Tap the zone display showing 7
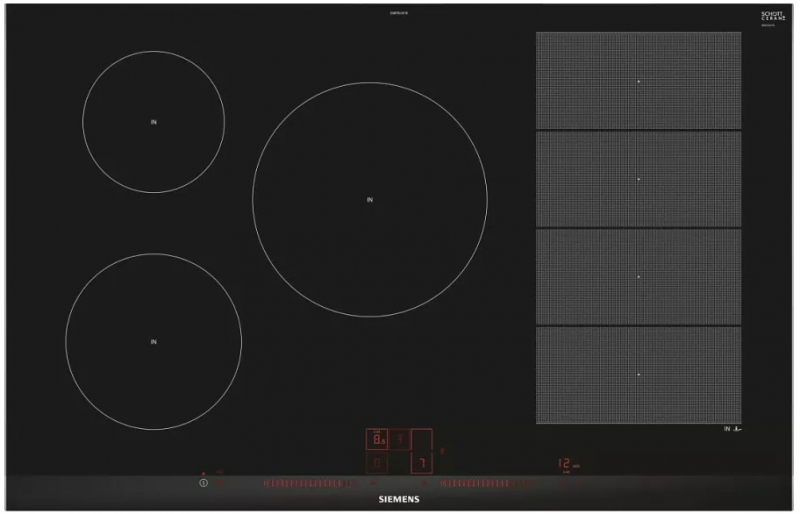The width and height of the screenshot is (800, 514). (x=422, y=463)
